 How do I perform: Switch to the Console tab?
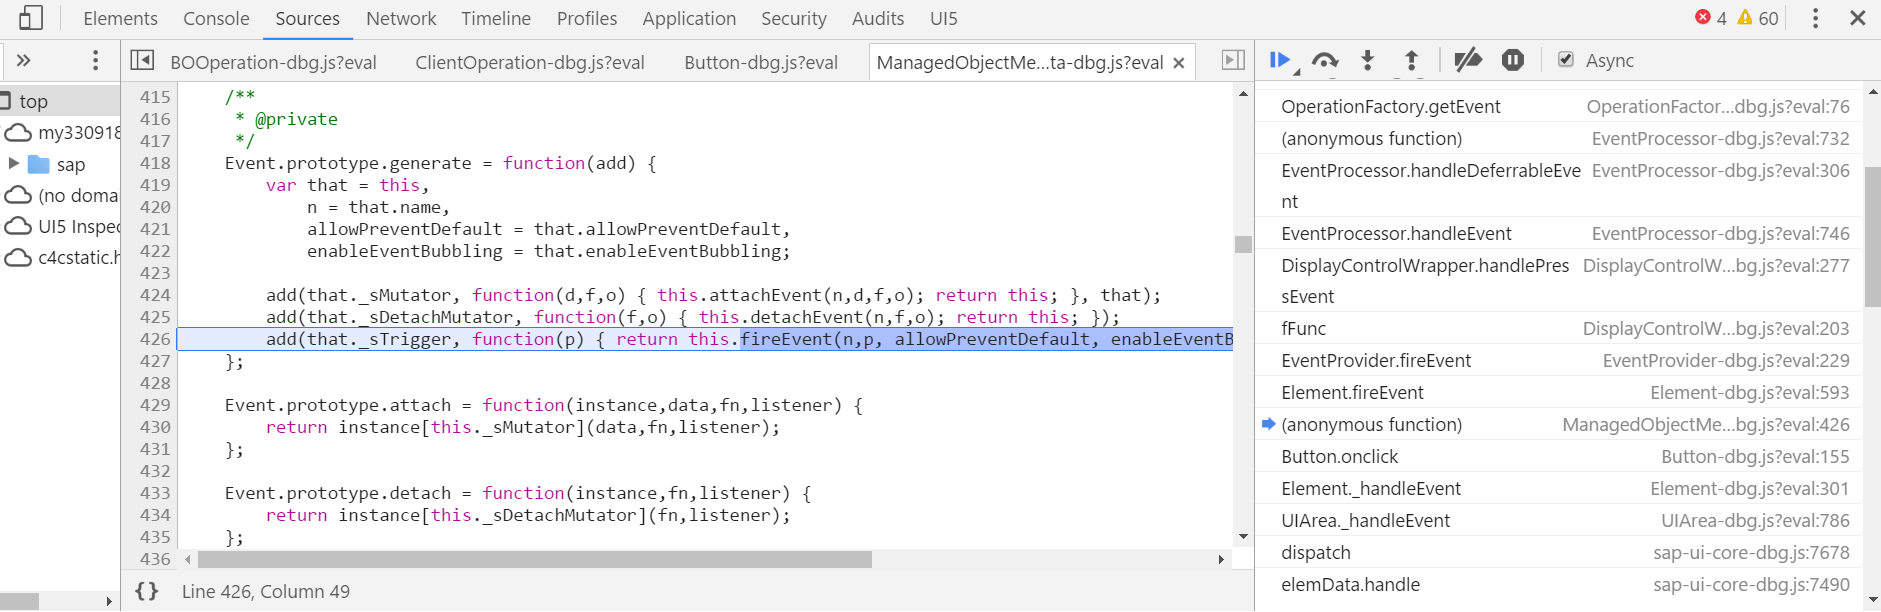[x=216, y=18]
